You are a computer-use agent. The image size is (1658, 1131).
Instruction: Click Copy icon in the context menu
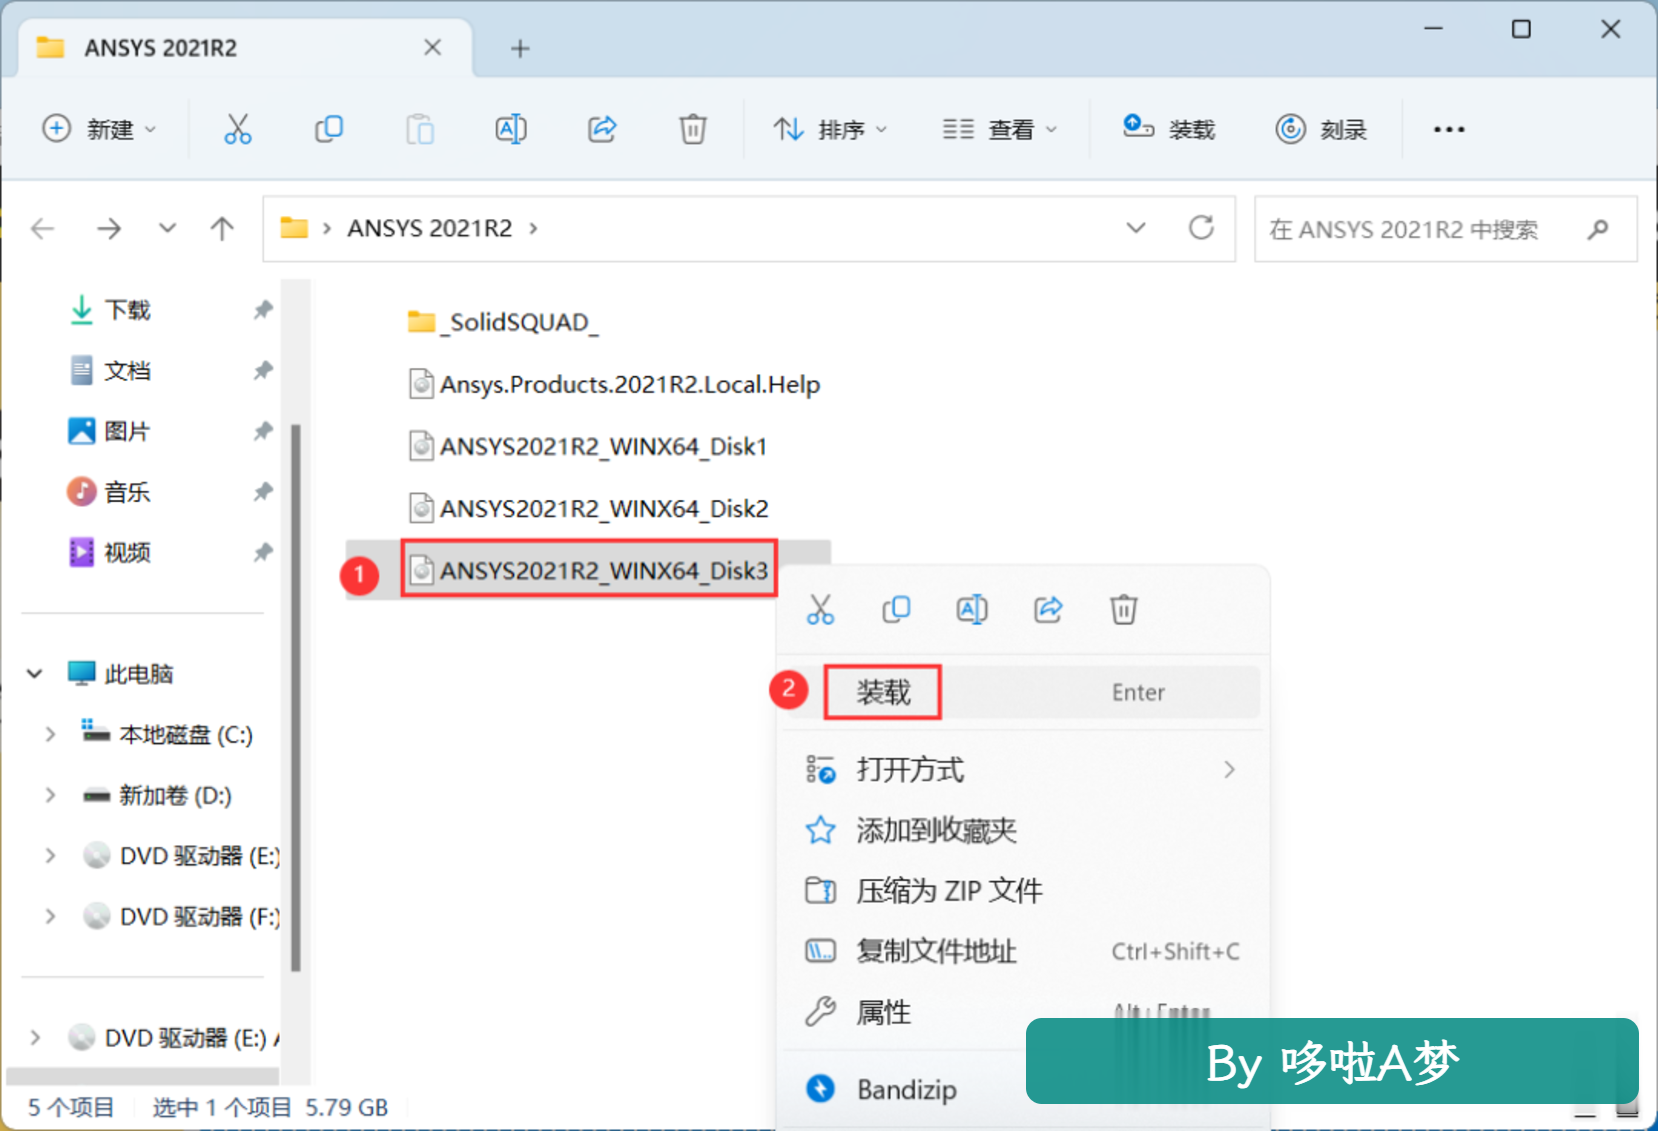(x=896, y=609)
